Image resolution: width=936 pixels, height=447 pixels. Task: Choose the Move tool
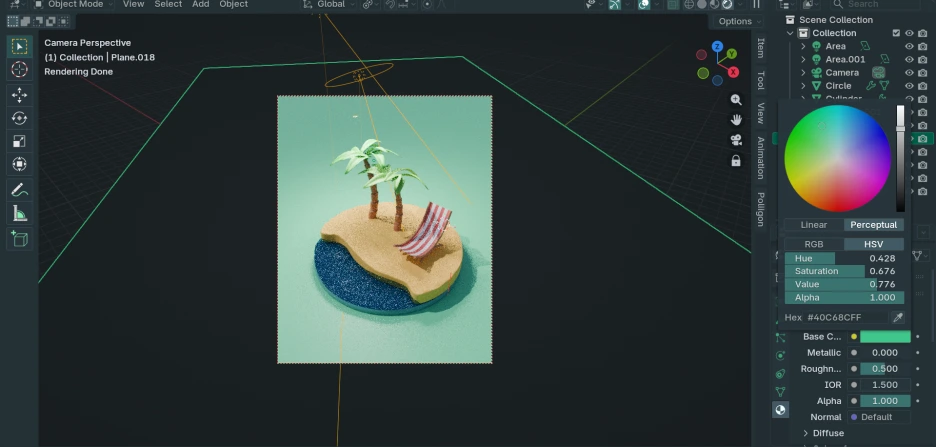(20, 95)
